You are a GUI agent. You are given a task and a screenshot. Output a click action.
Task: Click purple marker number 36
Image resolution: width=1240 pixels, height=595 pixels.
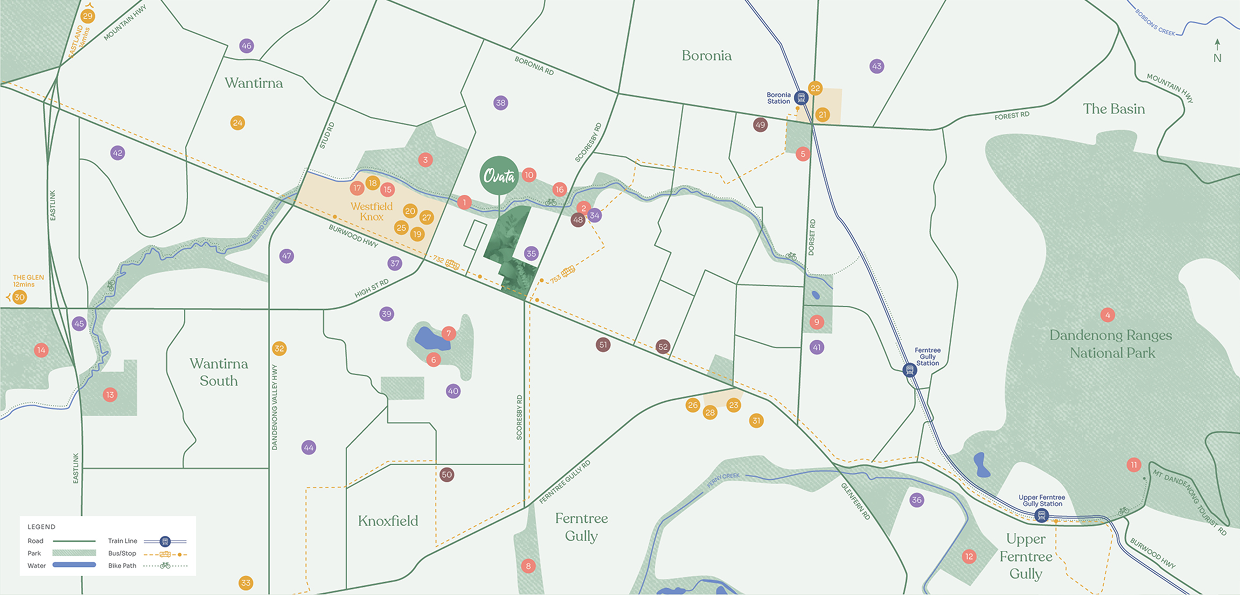[916, 500]
